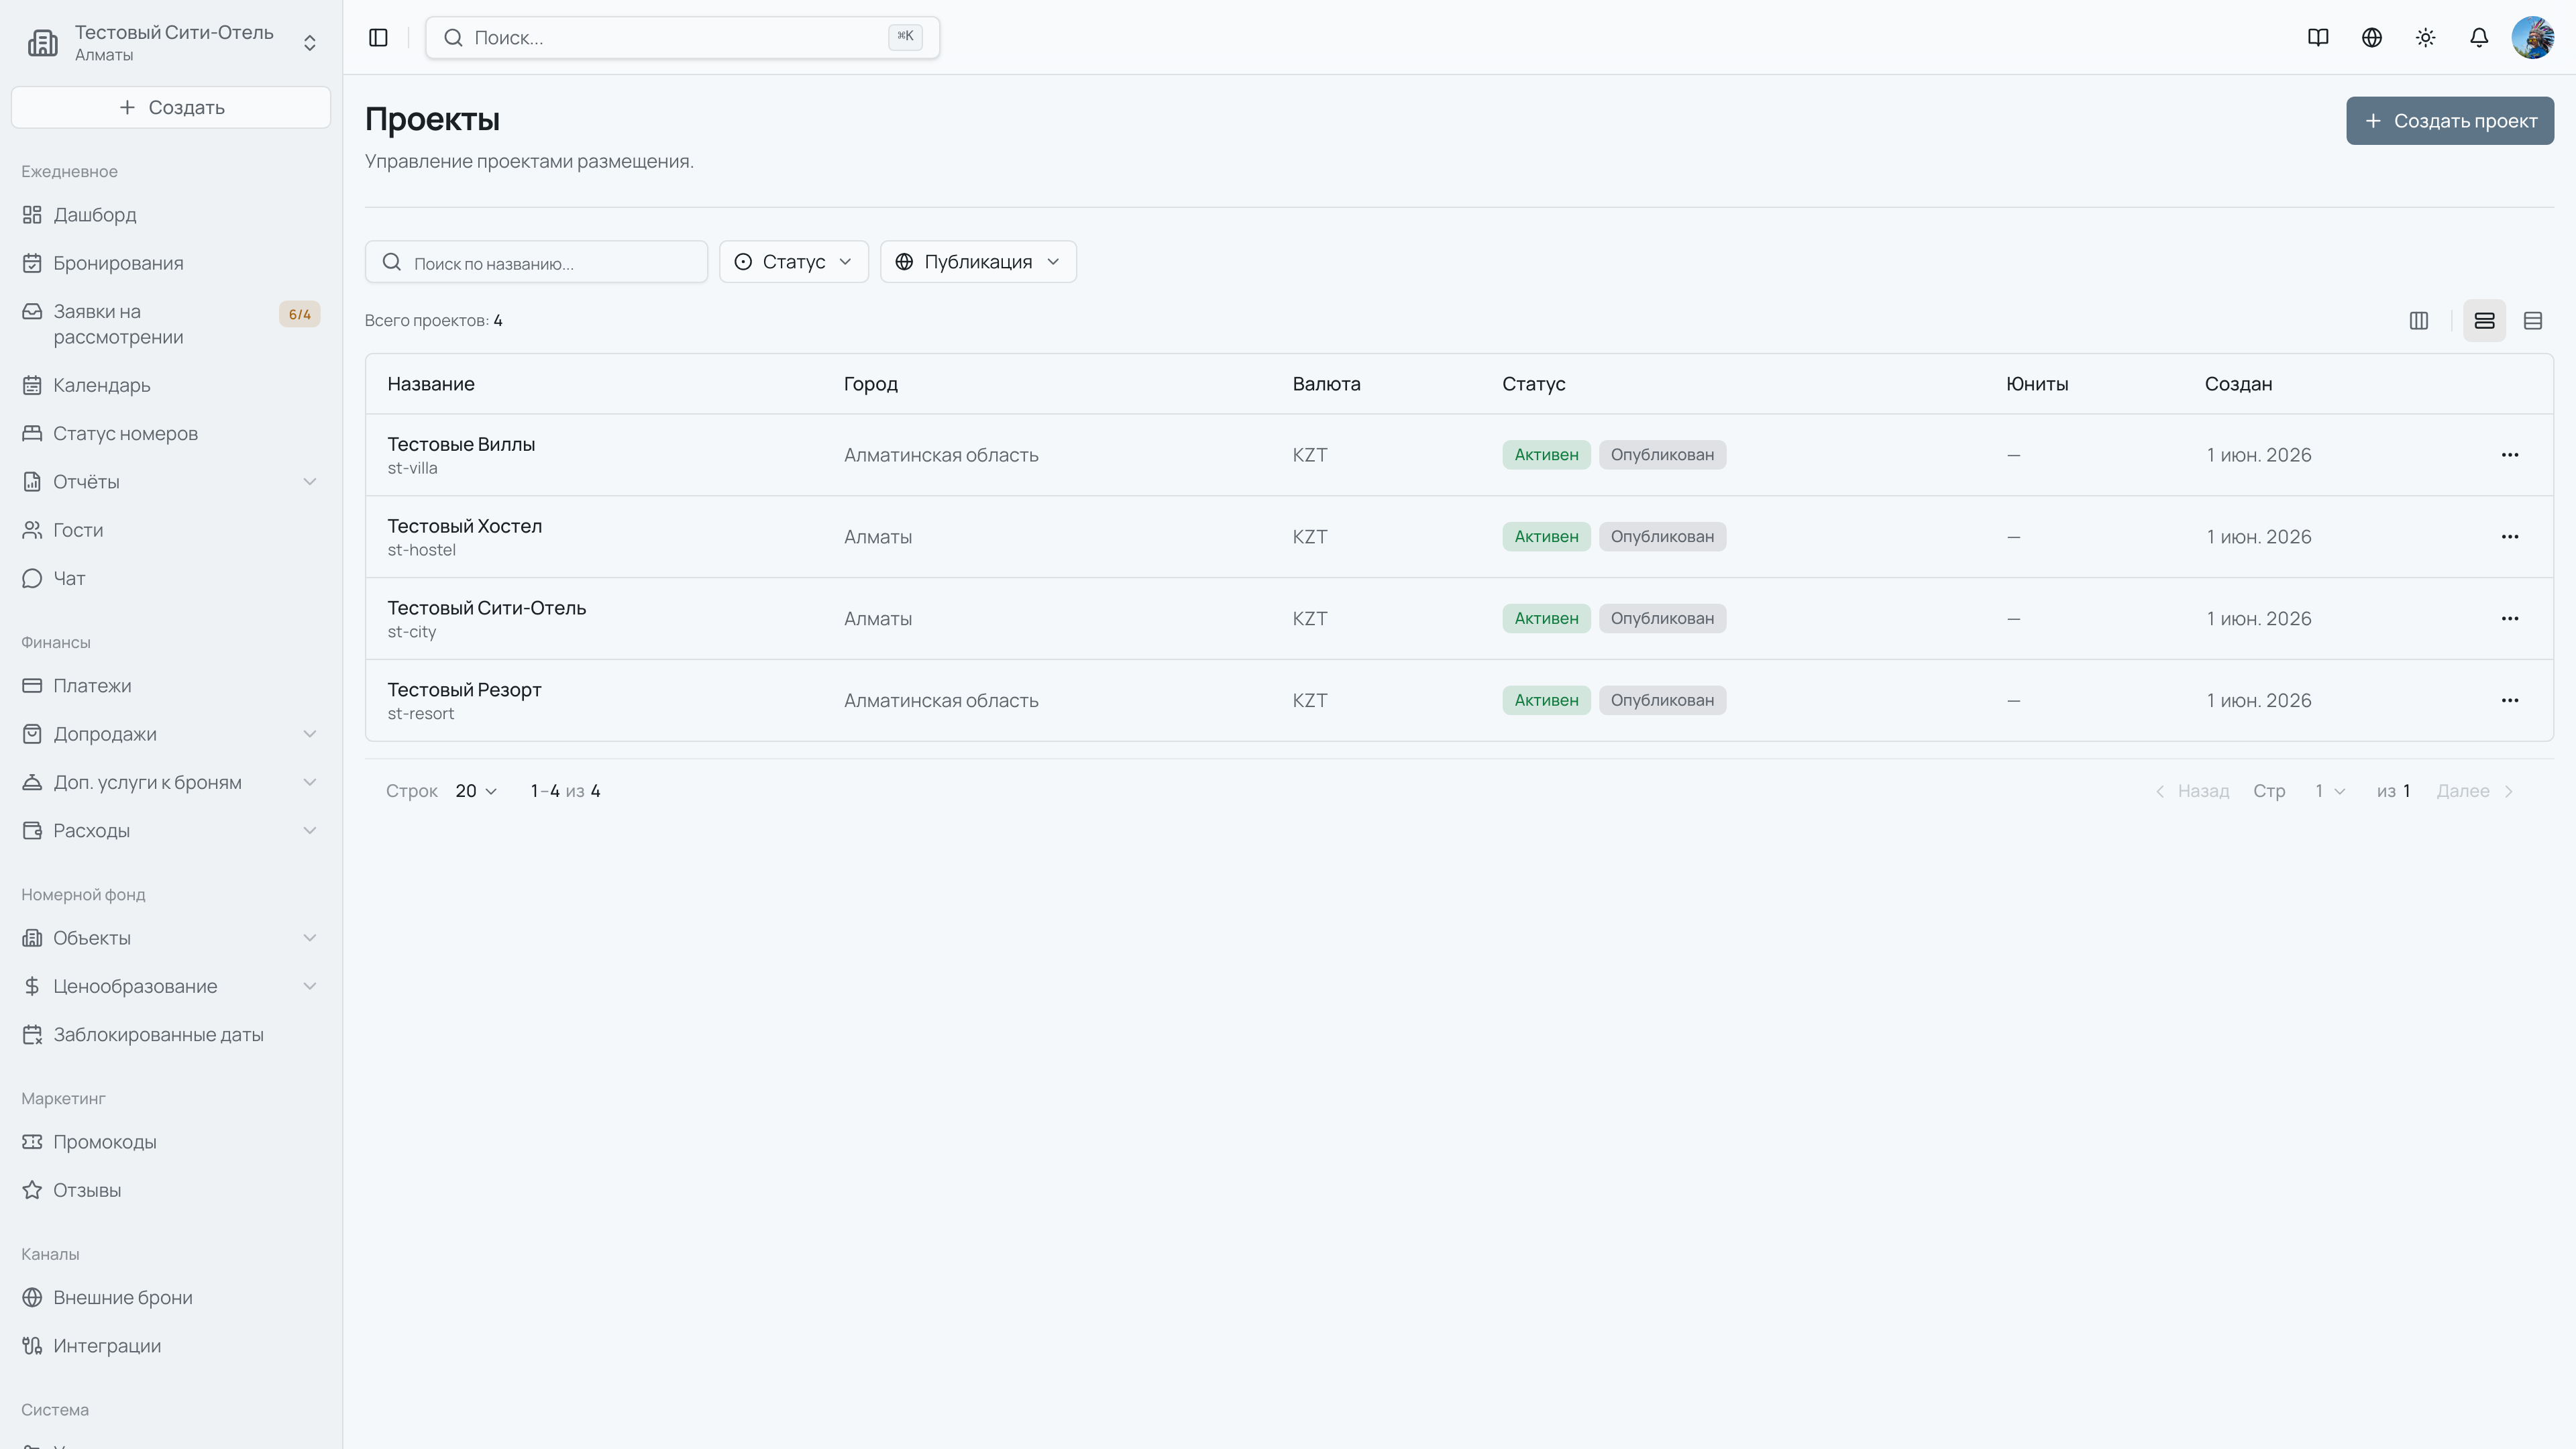The height and width of the screenshot is (1449, 2576).
Task: Open actions menu for Тестовый Резорт
Action: coord(2510,701)
